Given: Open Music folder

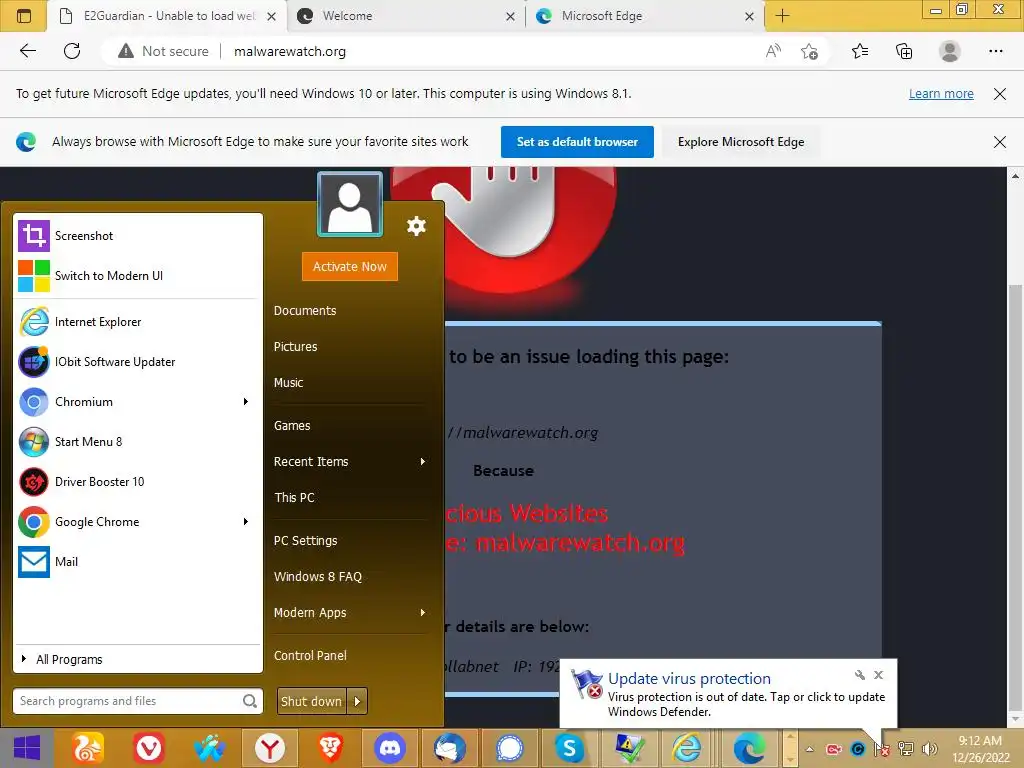Looking at the screenshot, I should click(x=288, y=383).
